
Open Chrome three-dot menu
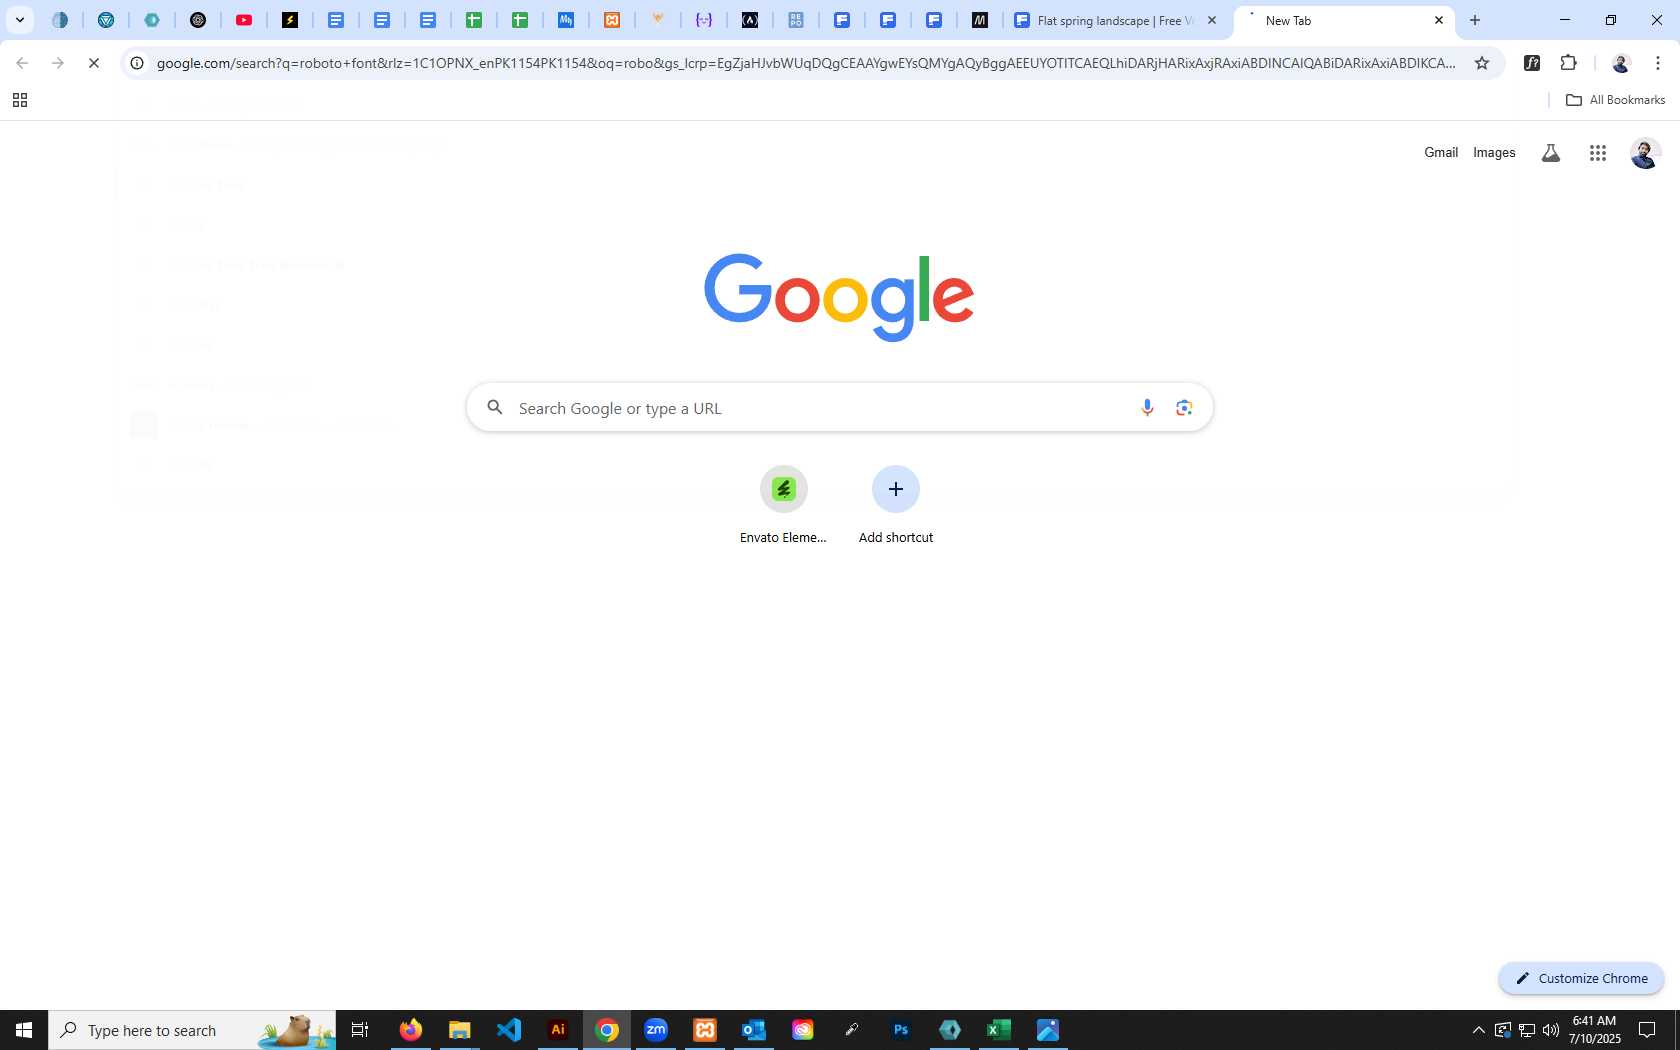[x=1657, y=63]
